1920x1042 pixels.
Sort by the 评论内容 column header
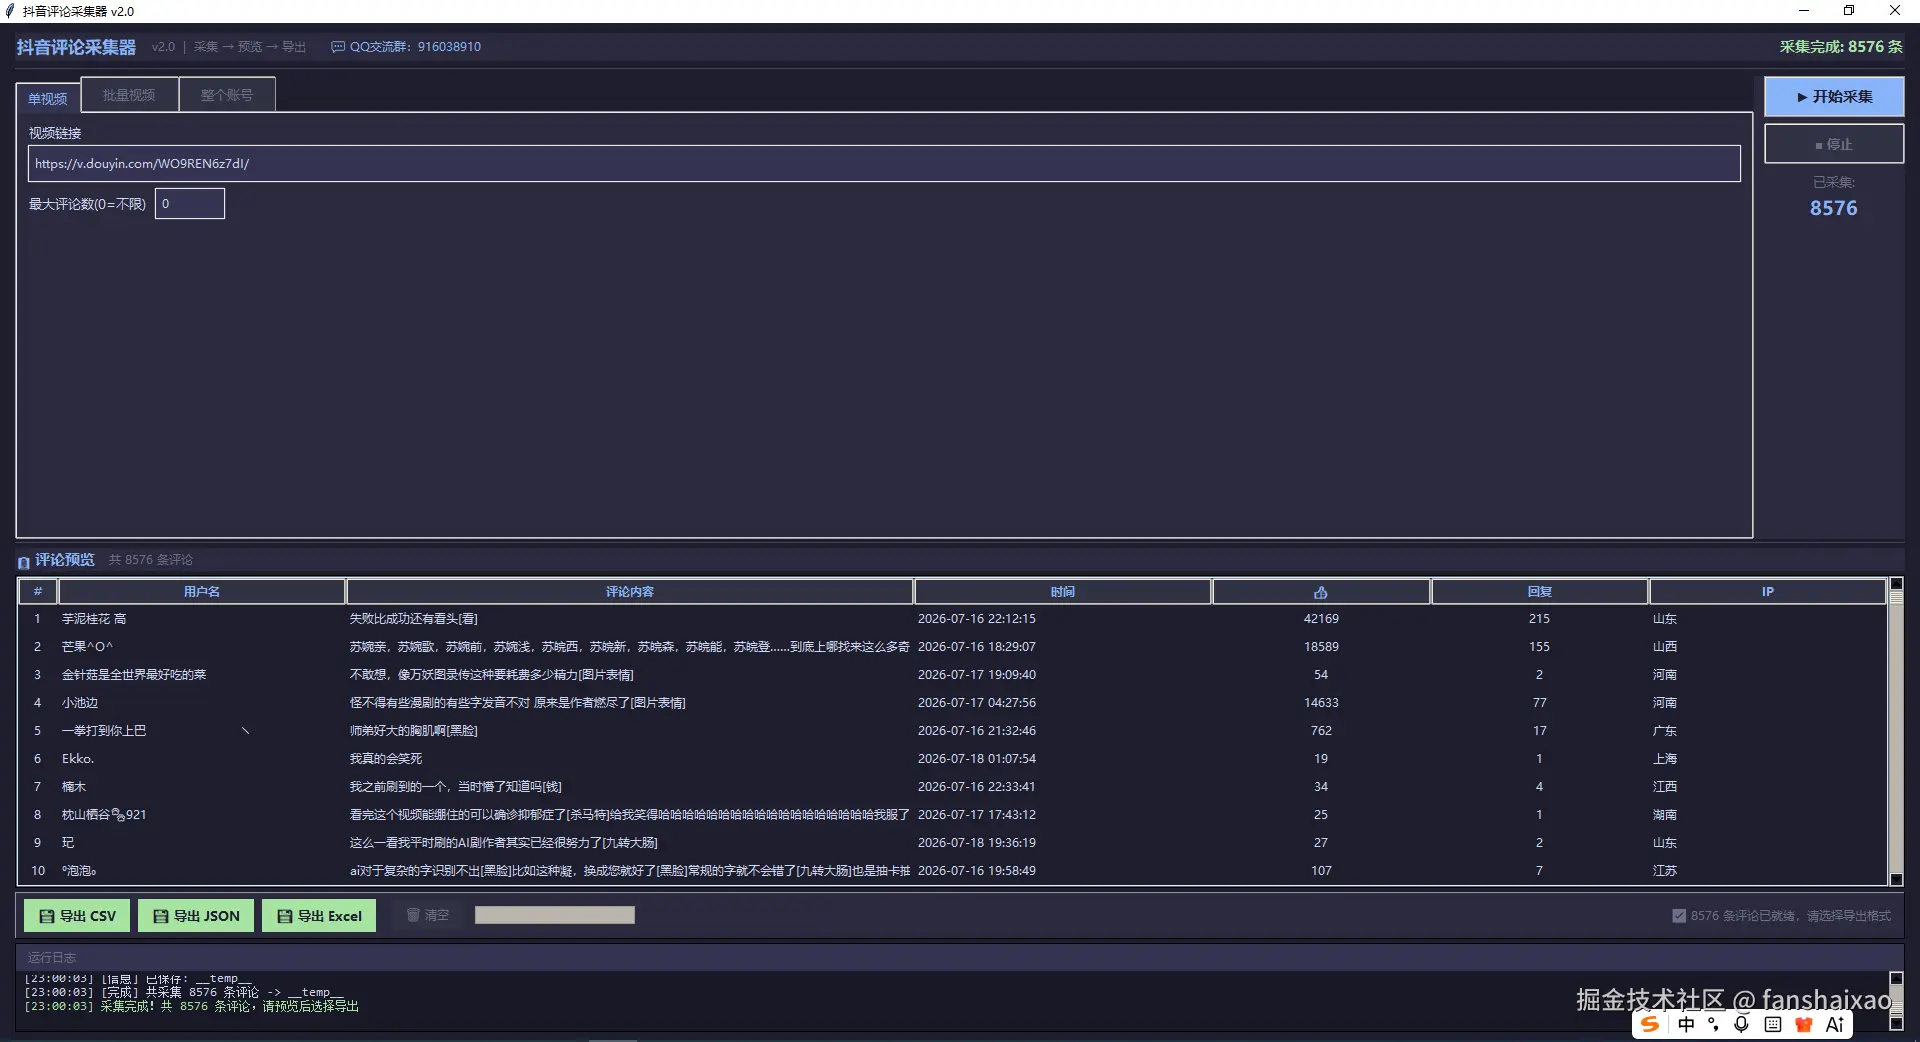point(630,592)
